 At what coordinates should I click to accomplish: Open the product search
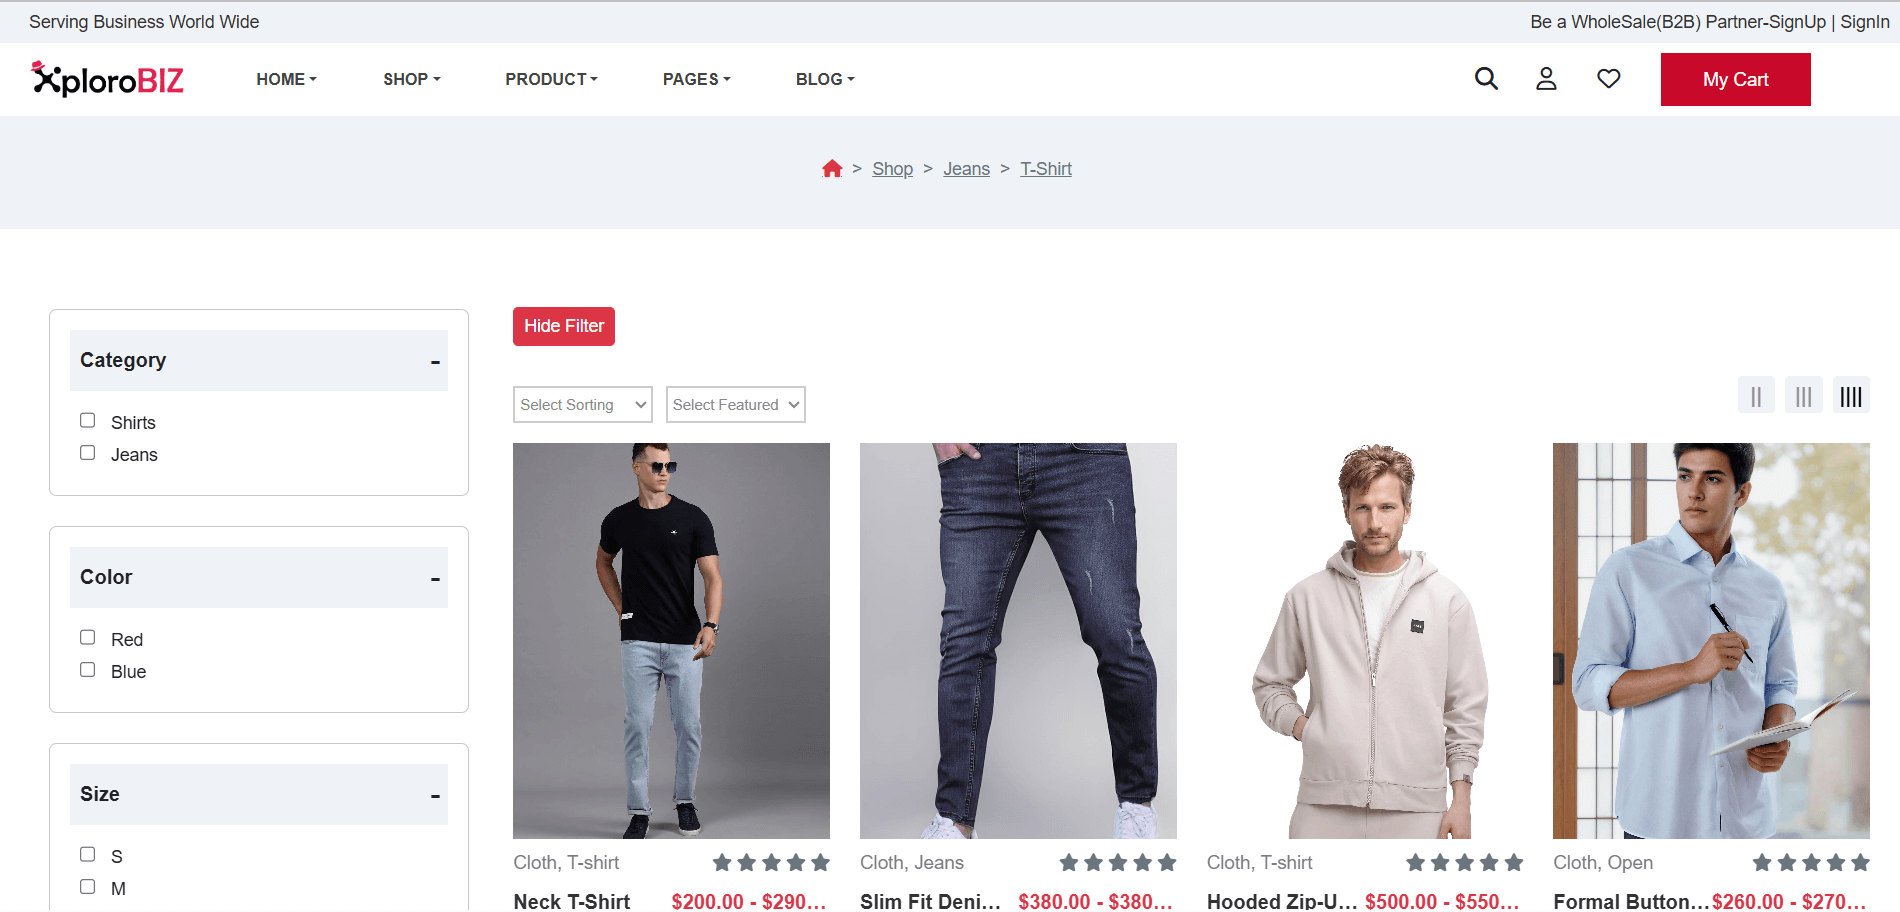coord(1486,79)
